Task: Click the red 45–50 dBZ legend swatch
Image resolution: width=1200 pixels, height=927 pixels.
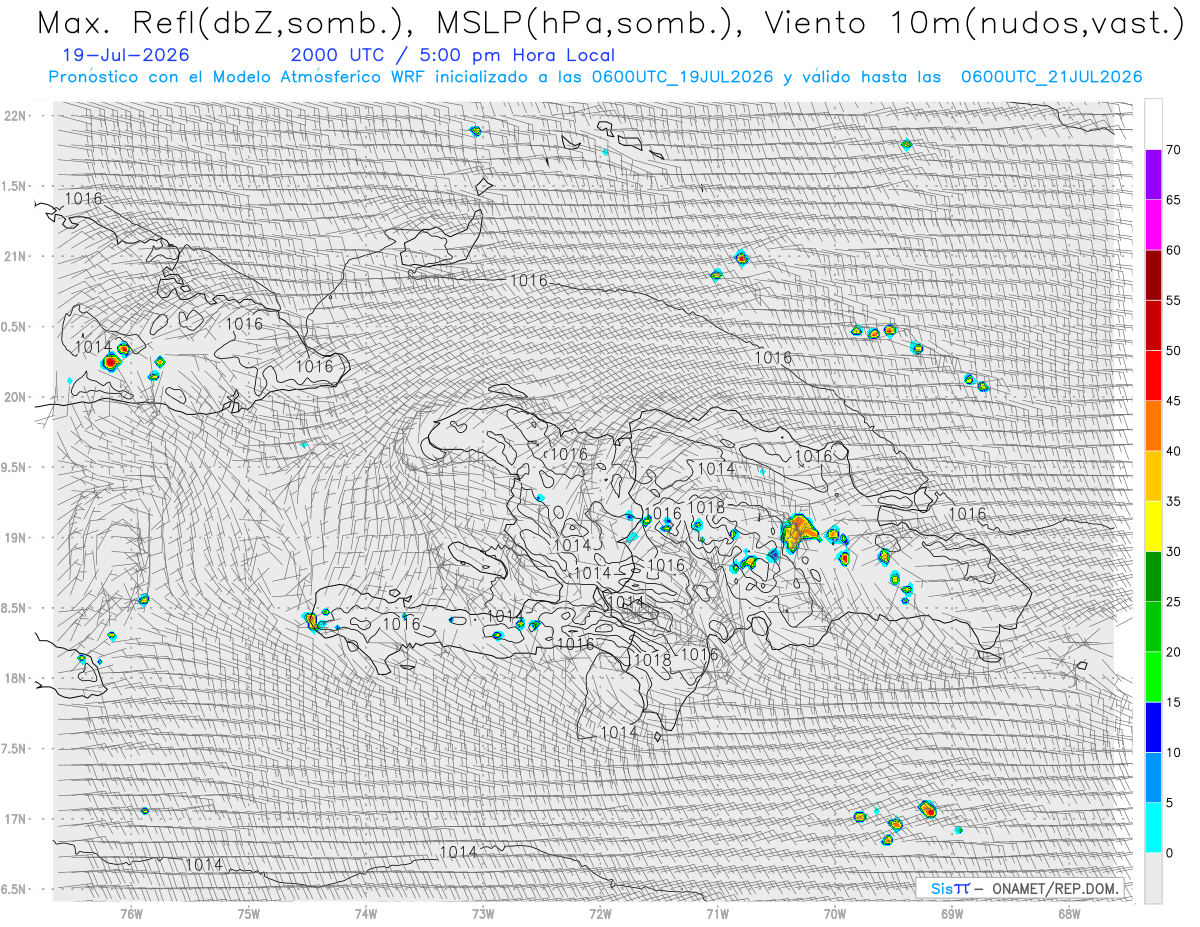Action: point(1153,376)
